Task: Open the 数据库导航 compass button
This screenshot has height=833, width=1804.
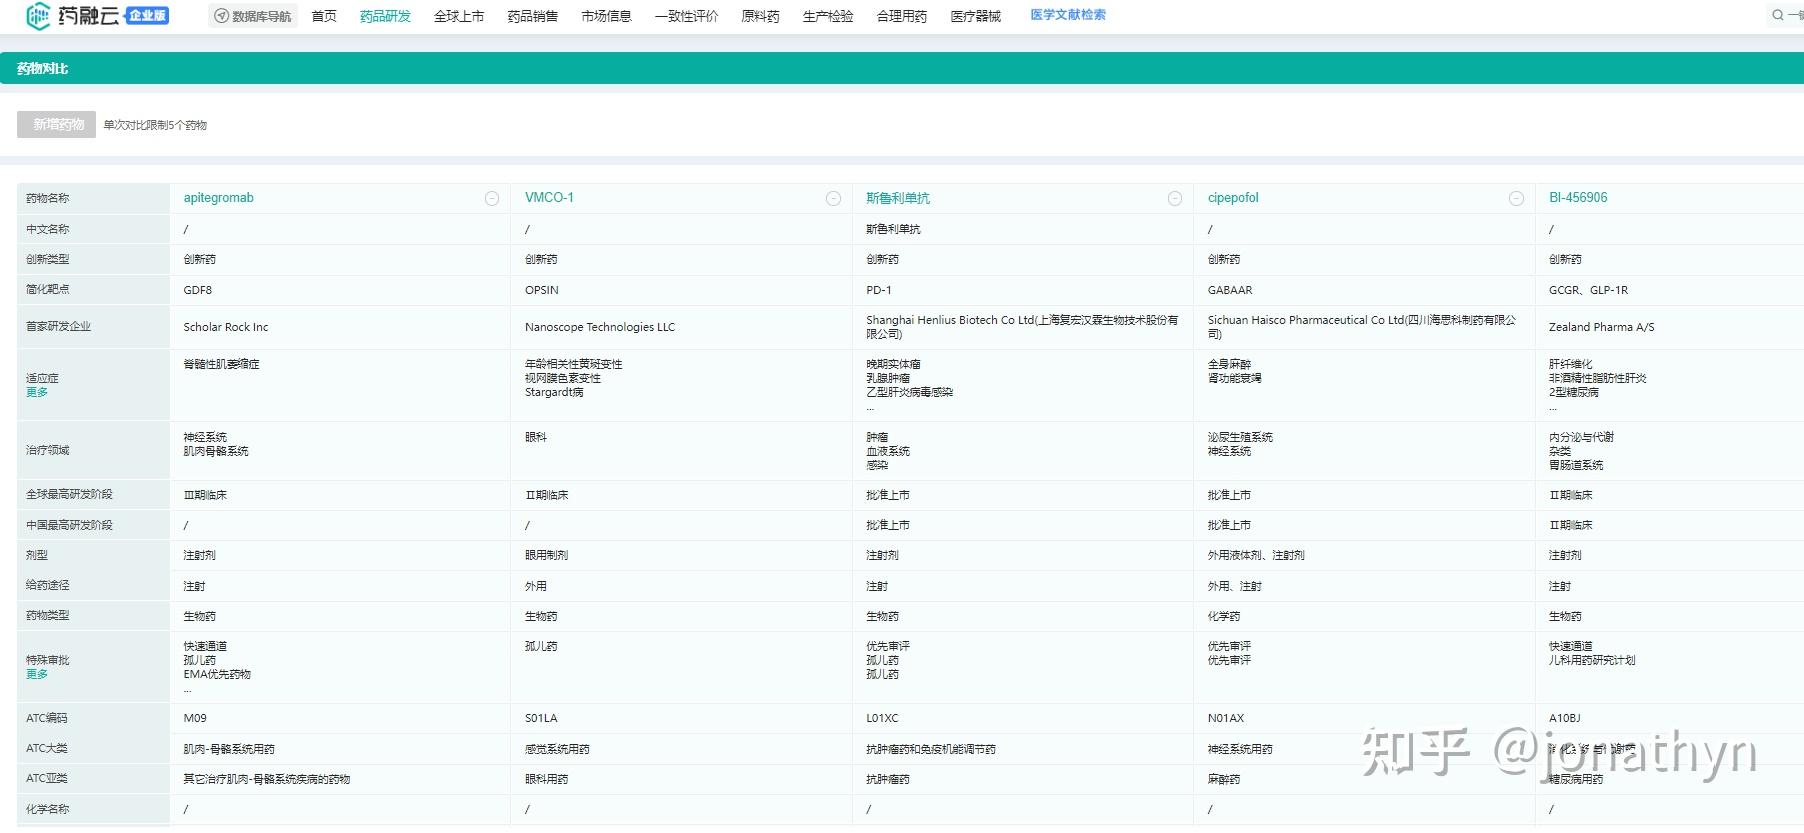Action: click(253, 16)
